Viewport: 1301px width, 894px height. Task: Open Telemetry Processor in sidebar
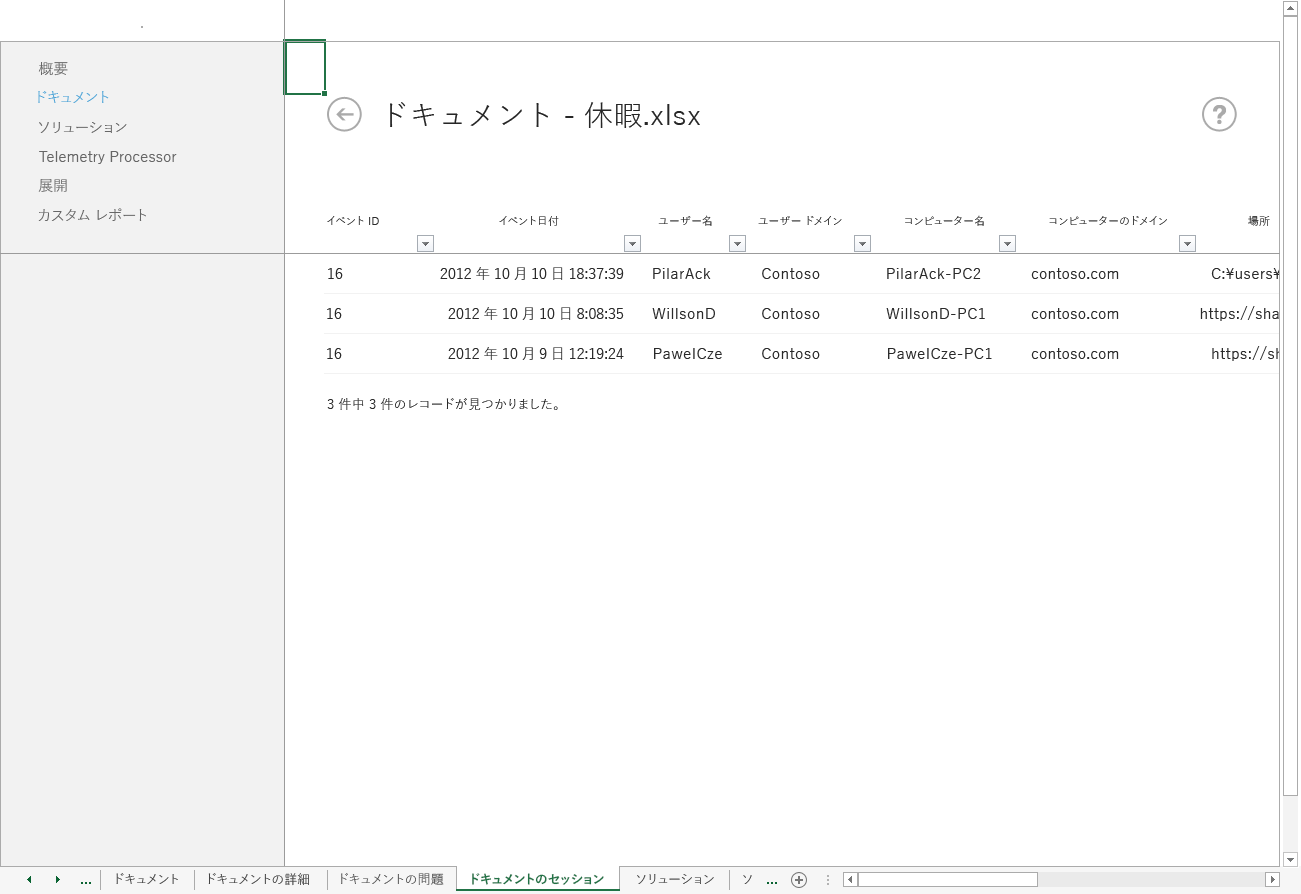[x=107, y=157]
